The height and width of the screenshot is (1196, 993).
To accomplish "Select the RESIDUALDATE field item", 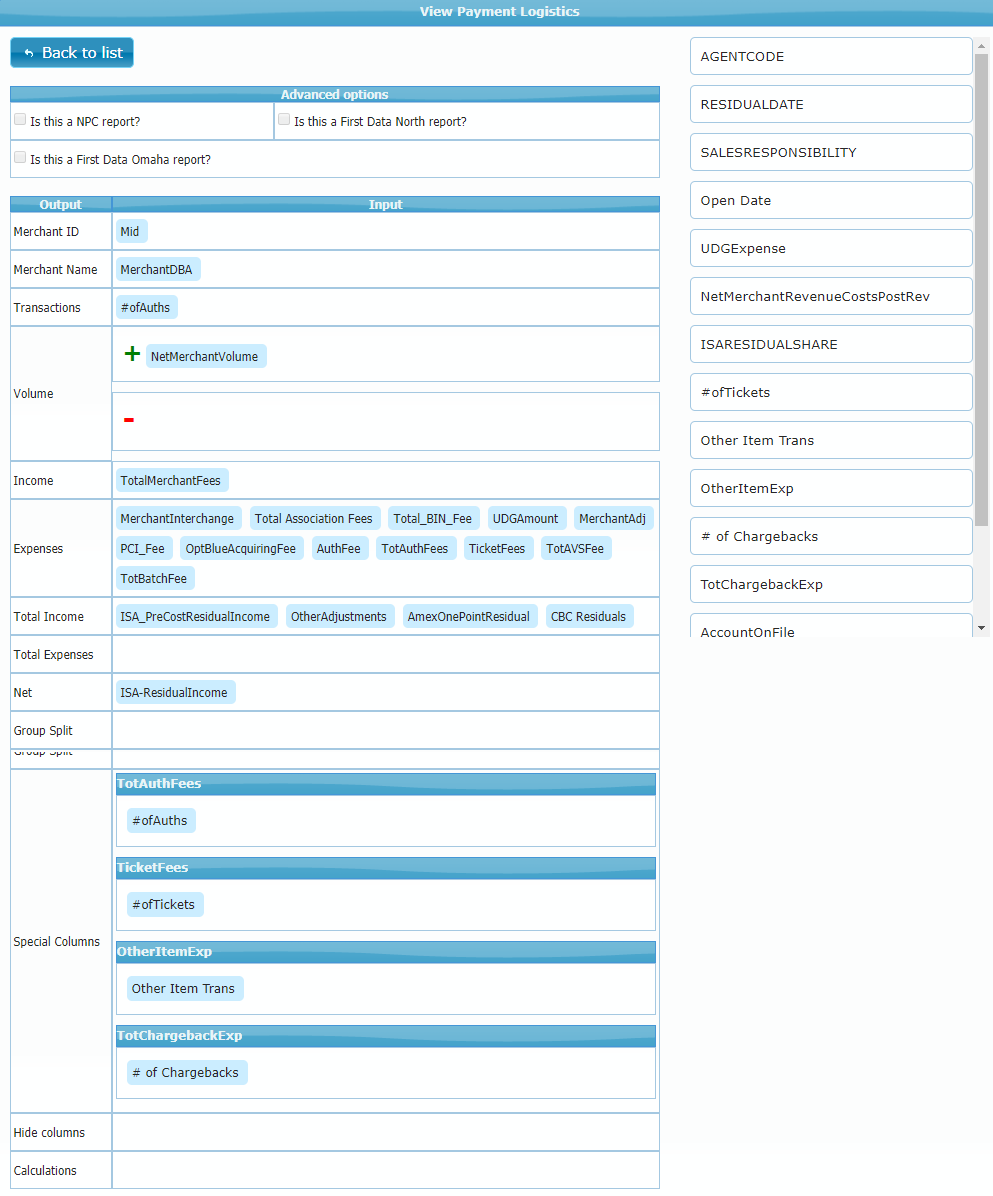I will [830, 105].
